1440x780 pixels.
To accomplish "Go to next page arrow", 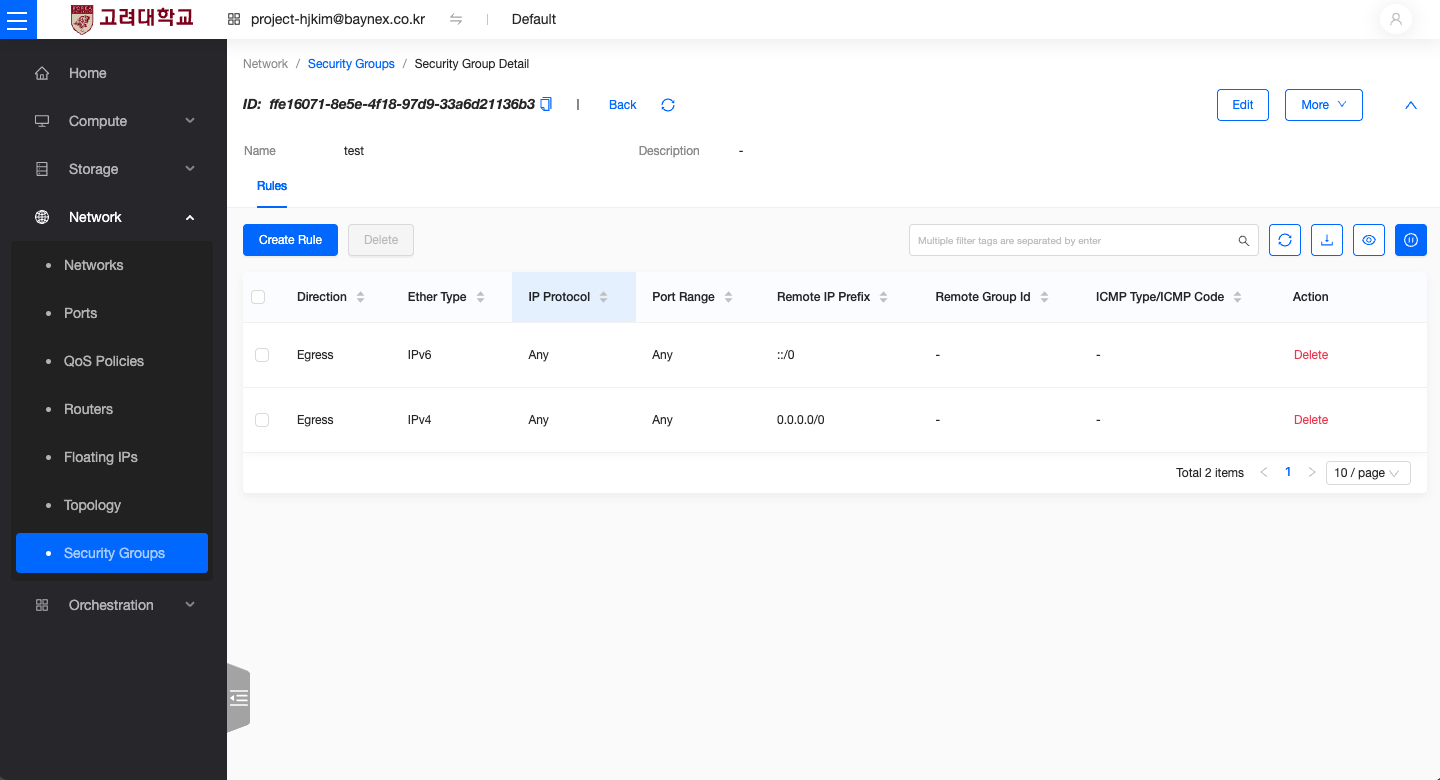I will click(1312, 473).
